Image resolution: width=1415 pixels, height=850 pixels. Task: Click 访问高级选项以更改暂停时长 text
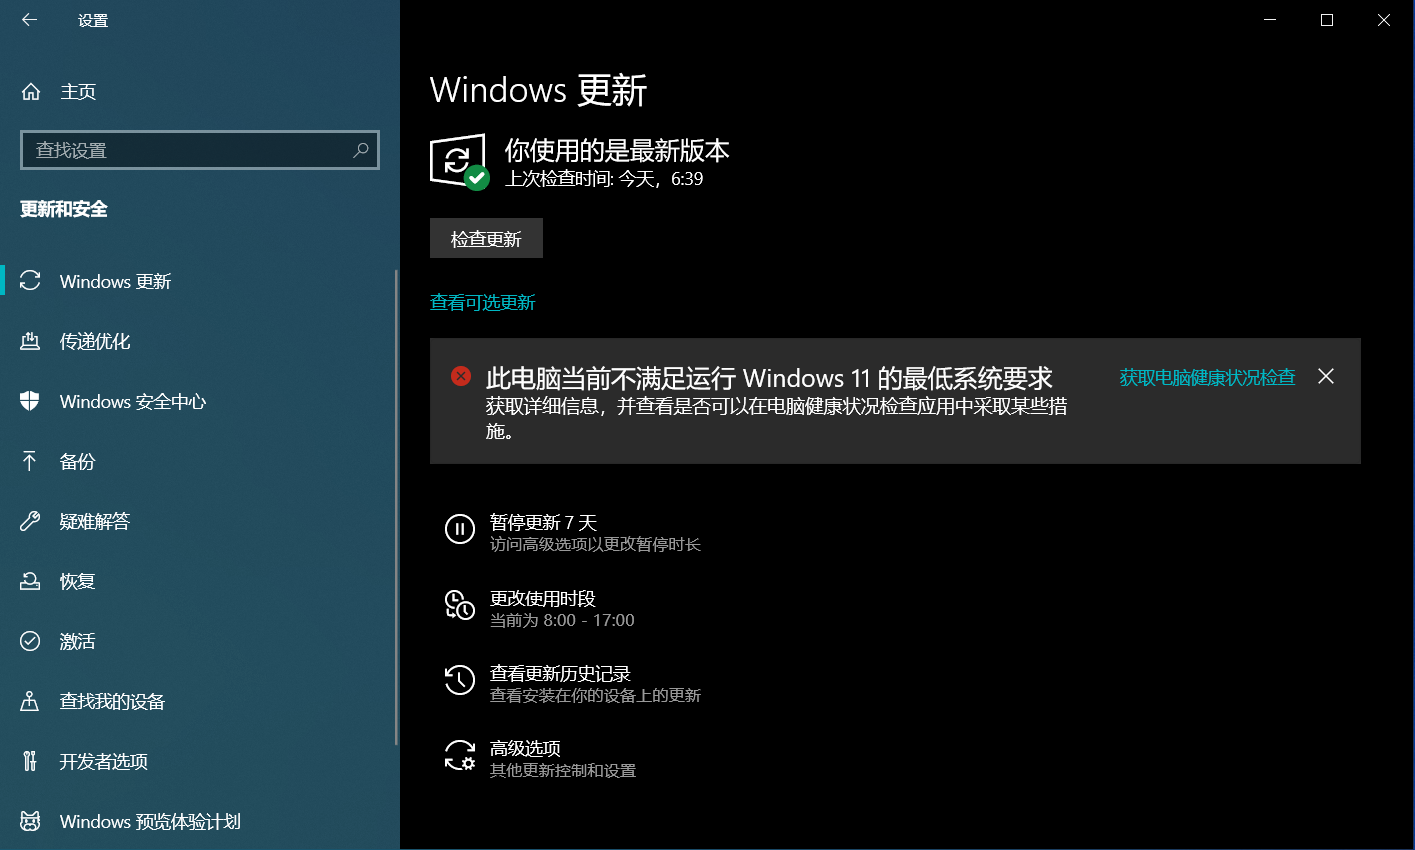pos(595,545)
